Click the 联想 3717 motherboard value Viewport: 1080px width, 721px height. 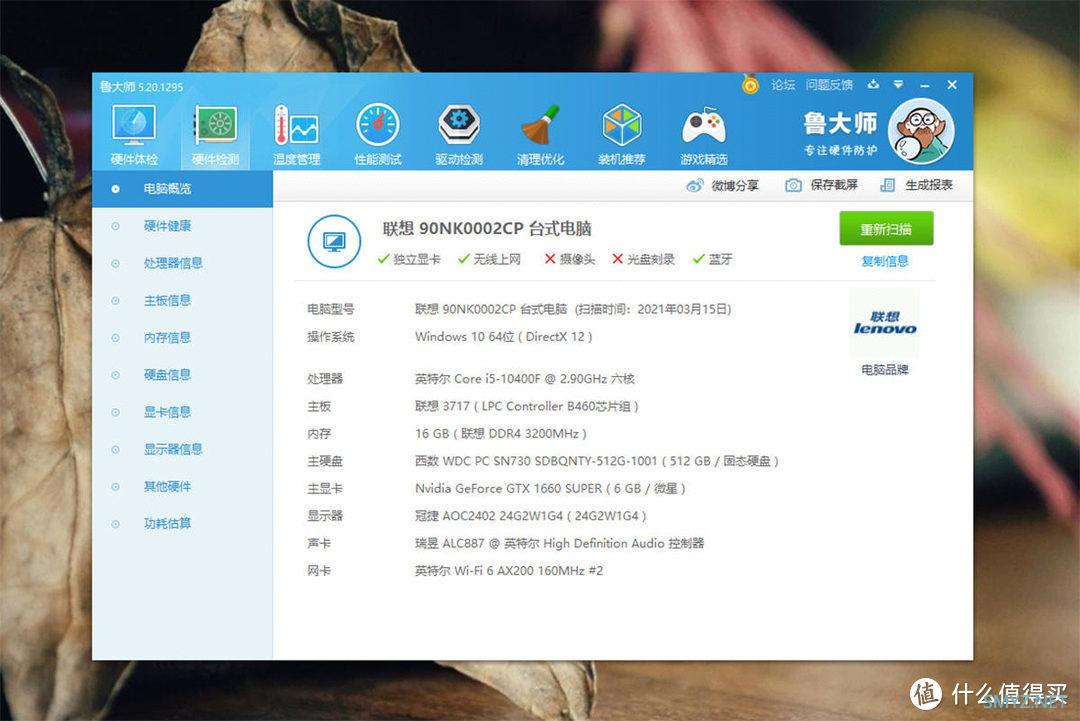tap(527, 406)
